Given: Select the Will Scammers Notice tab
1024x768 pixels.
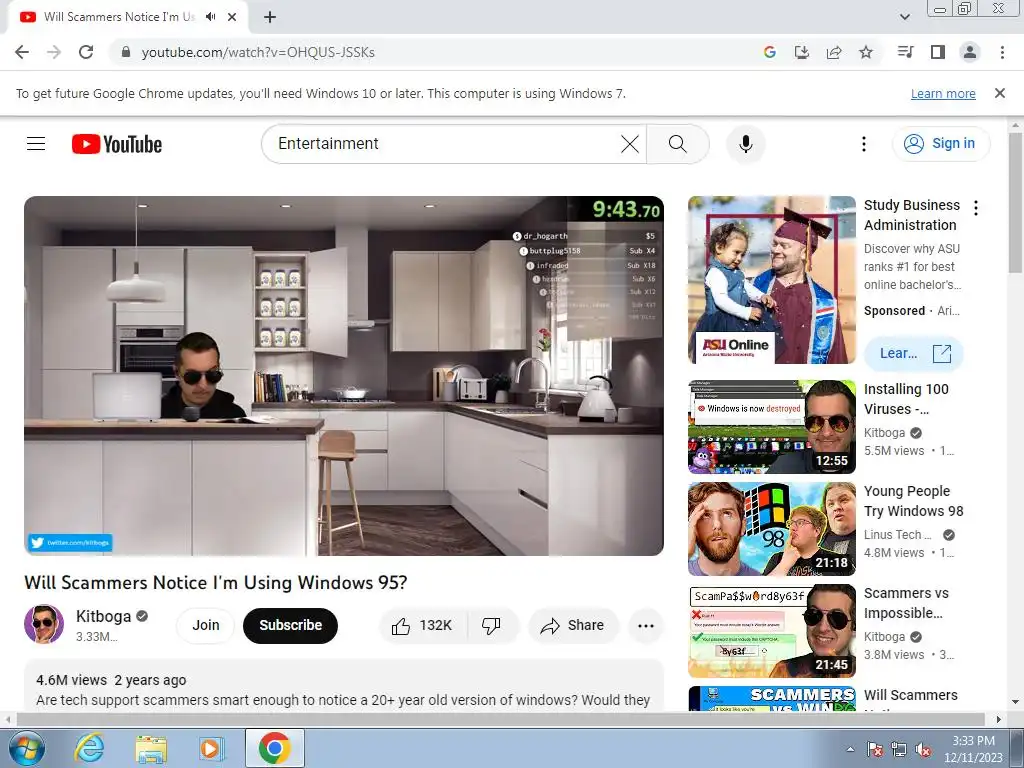Looking at the screenshot, I should (119, 17).
